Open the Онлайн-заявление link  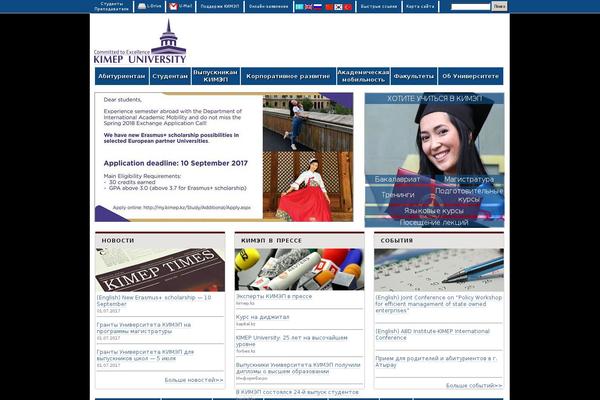pos(268,7)
